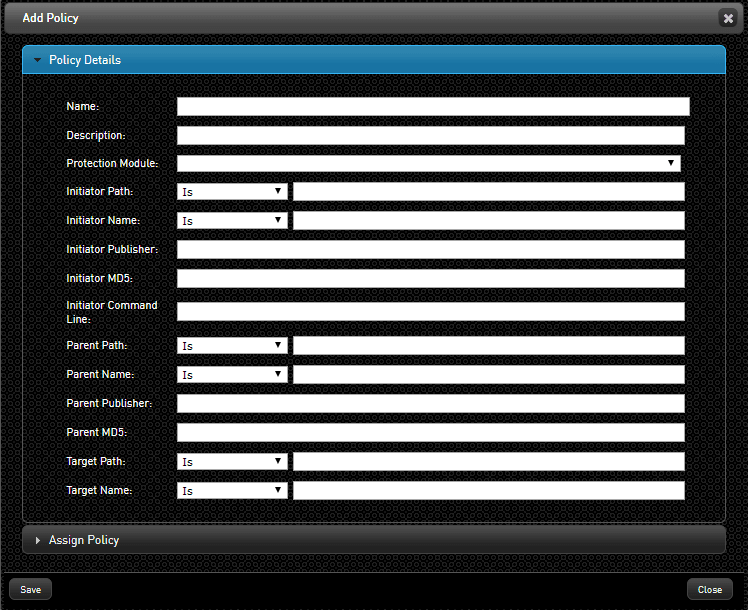Close the Add Policy dialog with X
Viewport: 748px width, 610px height.
click(x=728, y=18)
